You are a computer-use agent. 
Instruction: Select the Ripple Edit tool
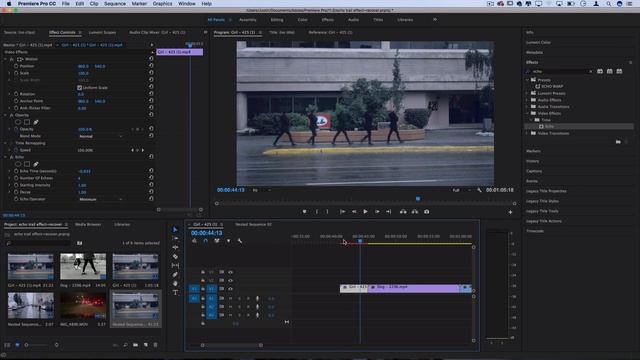click(x=175, y=247)
